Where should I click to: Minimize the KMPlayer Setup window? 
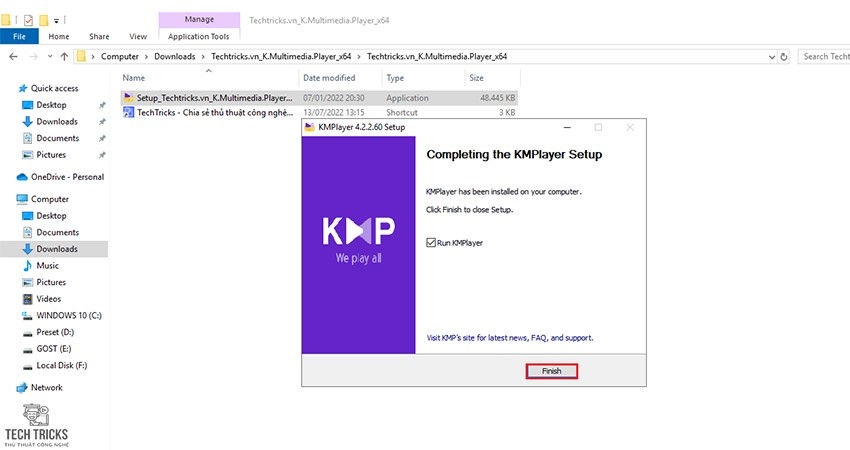click(x=567, y=127)
